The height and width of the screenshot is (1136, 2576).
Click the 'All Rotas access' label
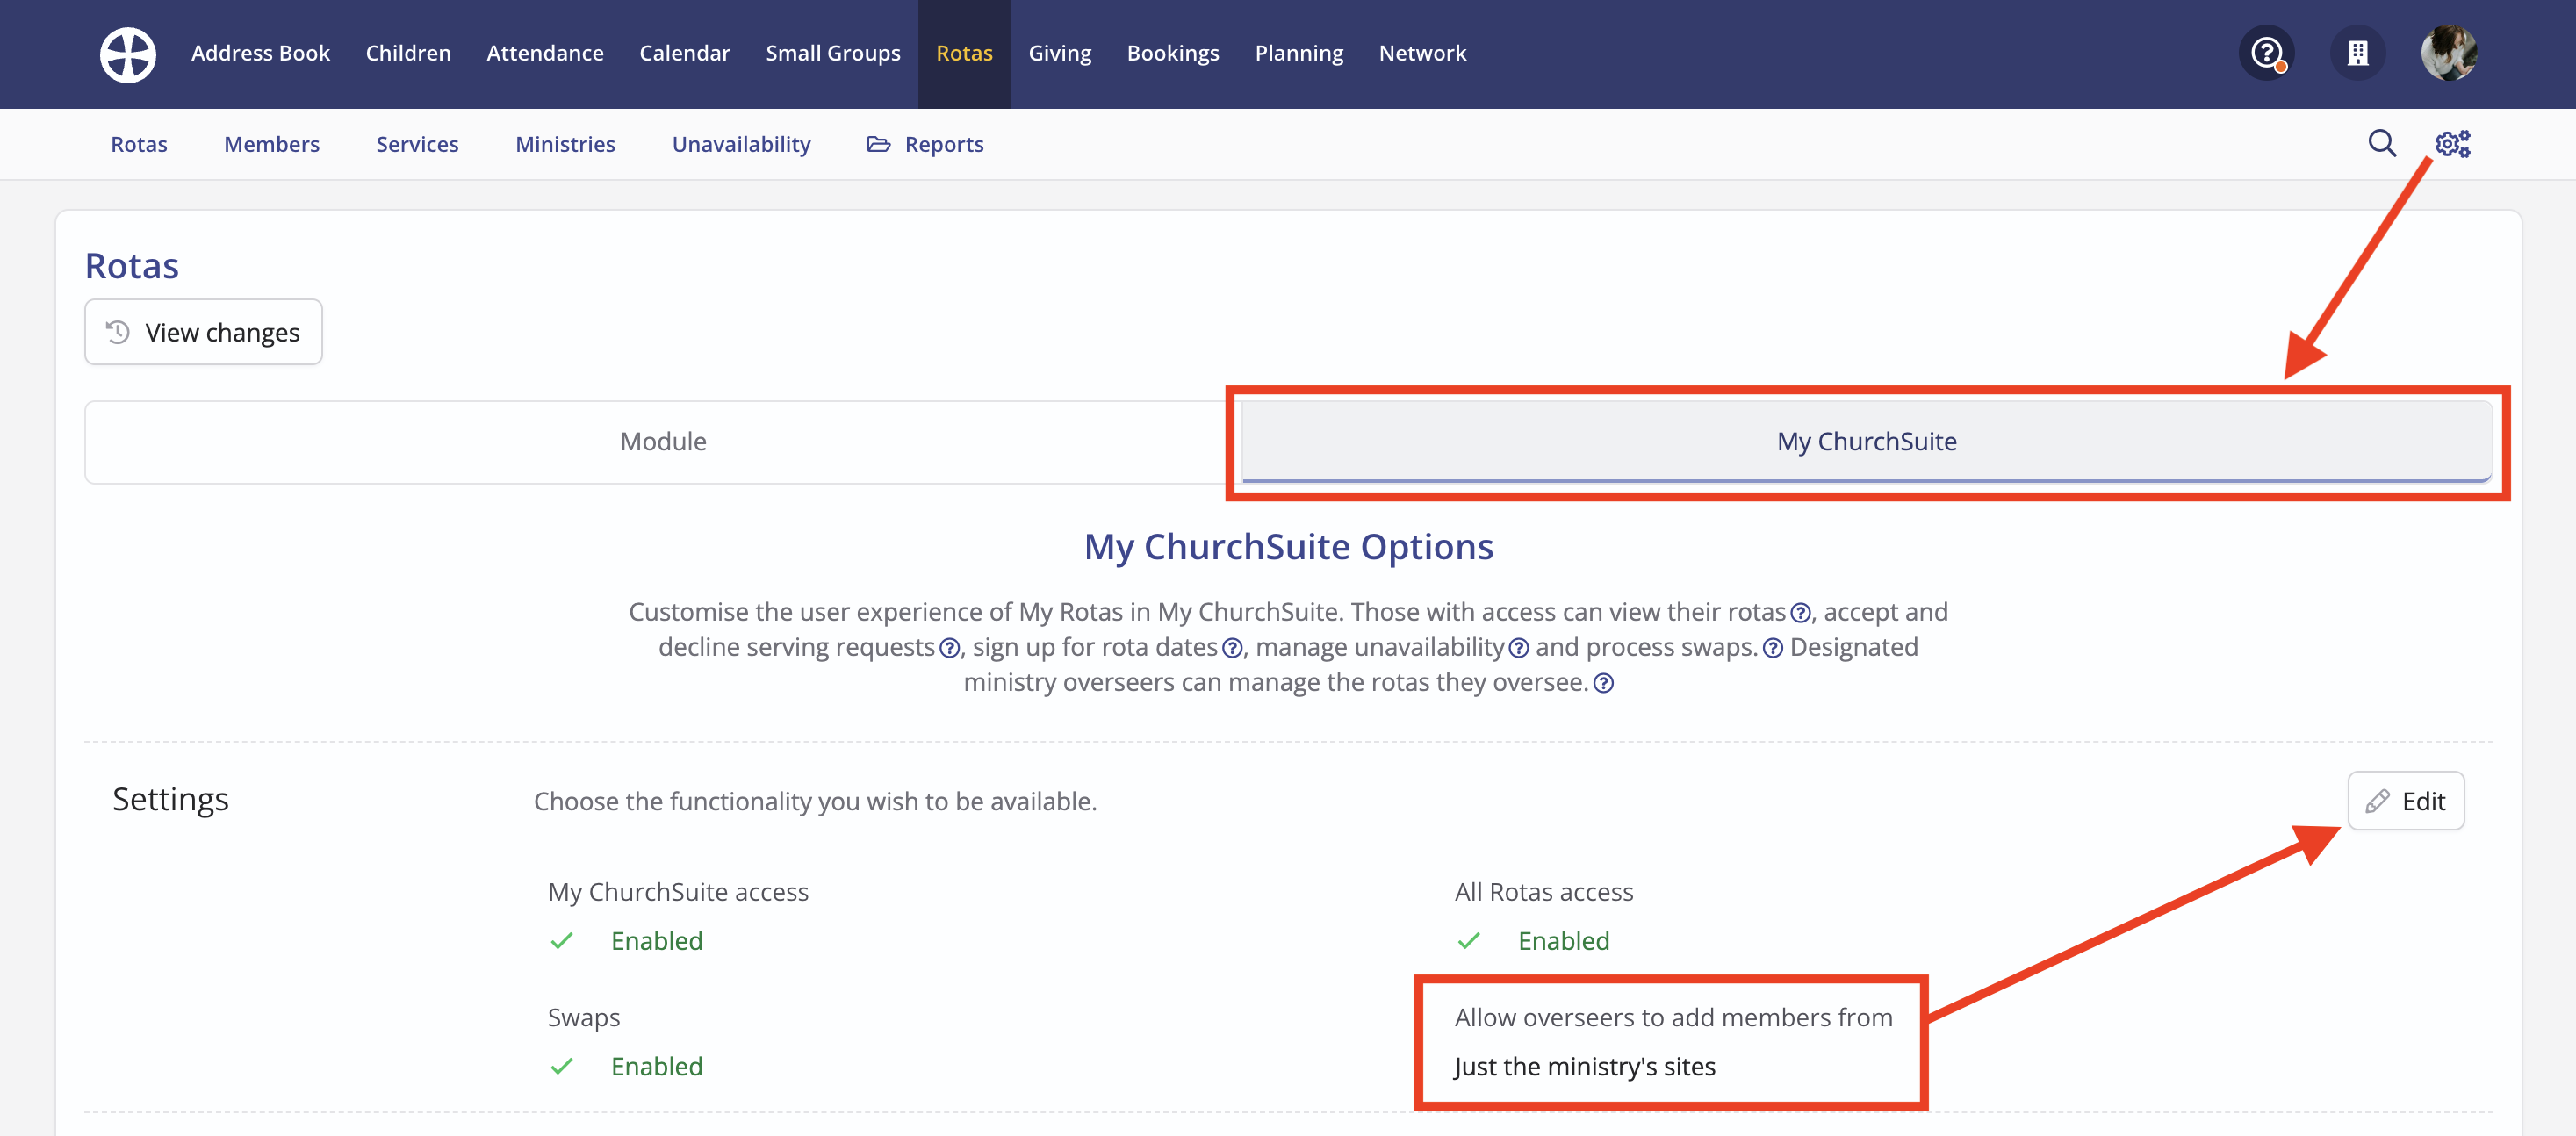[1544, 892]
